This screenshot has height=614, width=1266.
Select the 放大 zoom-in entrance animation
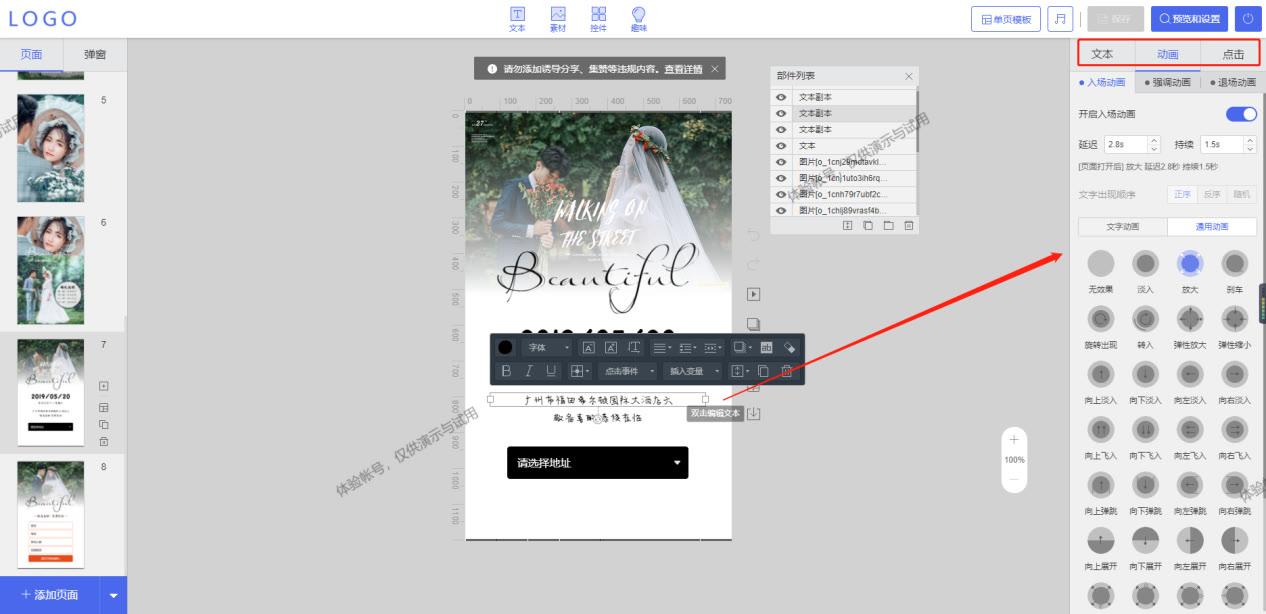[1189, 264]
